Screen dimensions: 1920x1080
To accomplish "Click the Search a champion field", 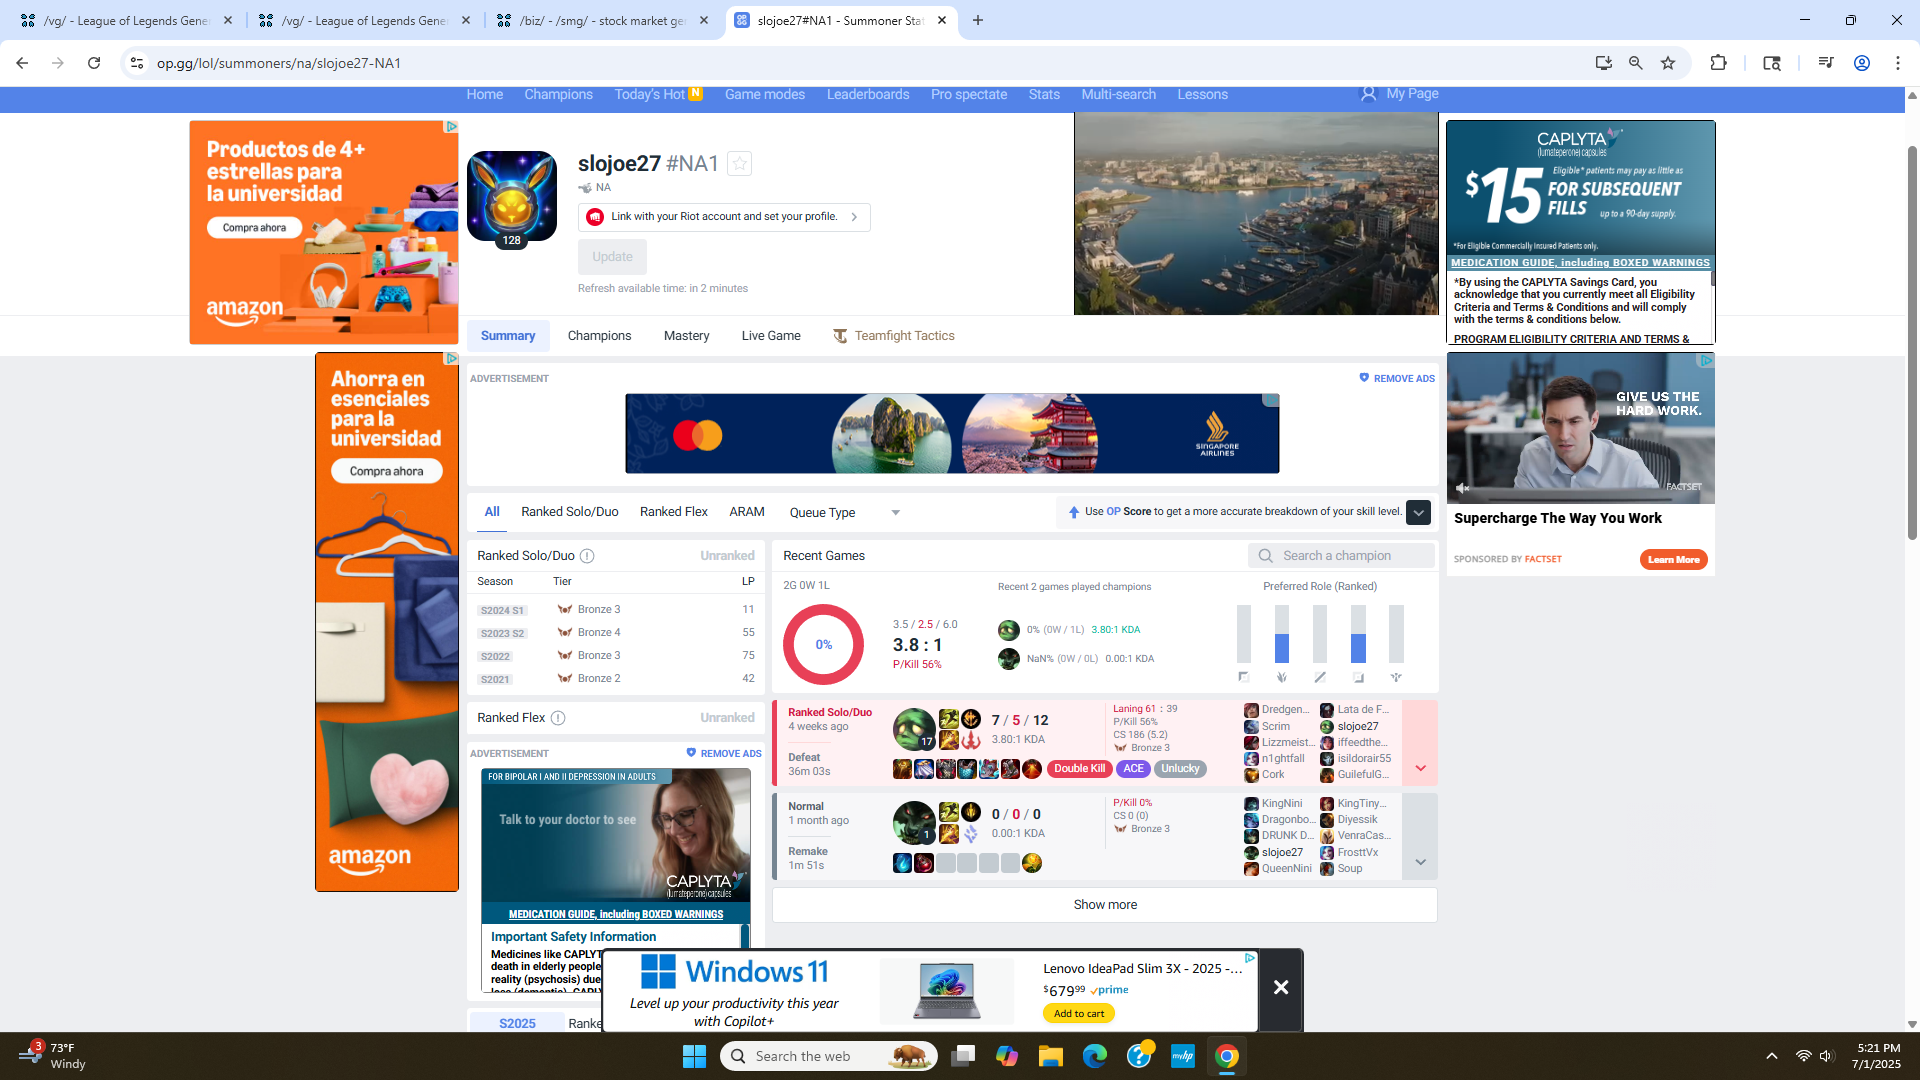I will pos(1341,556).
